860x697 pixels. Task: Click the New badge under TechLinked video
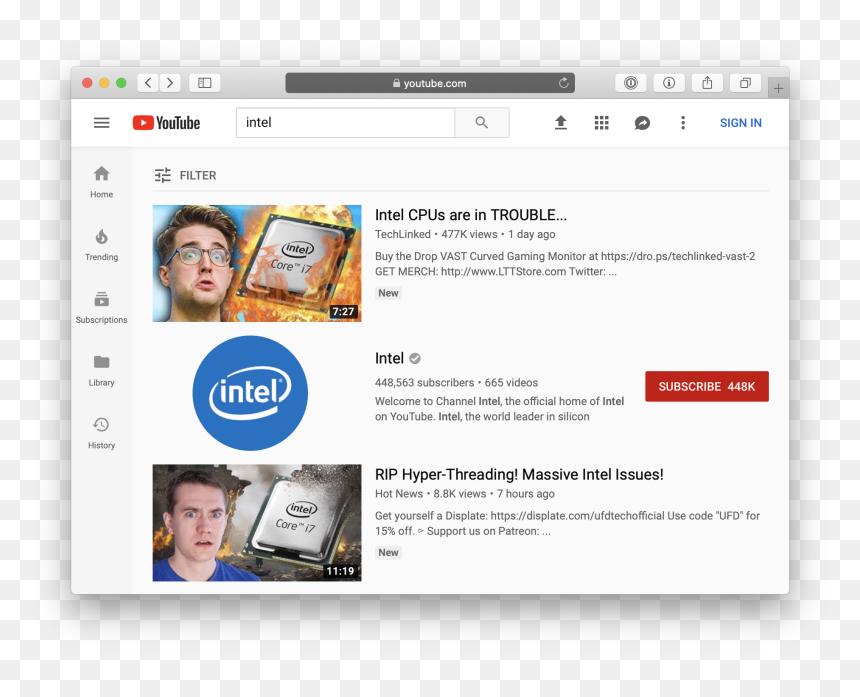point(388,293)
